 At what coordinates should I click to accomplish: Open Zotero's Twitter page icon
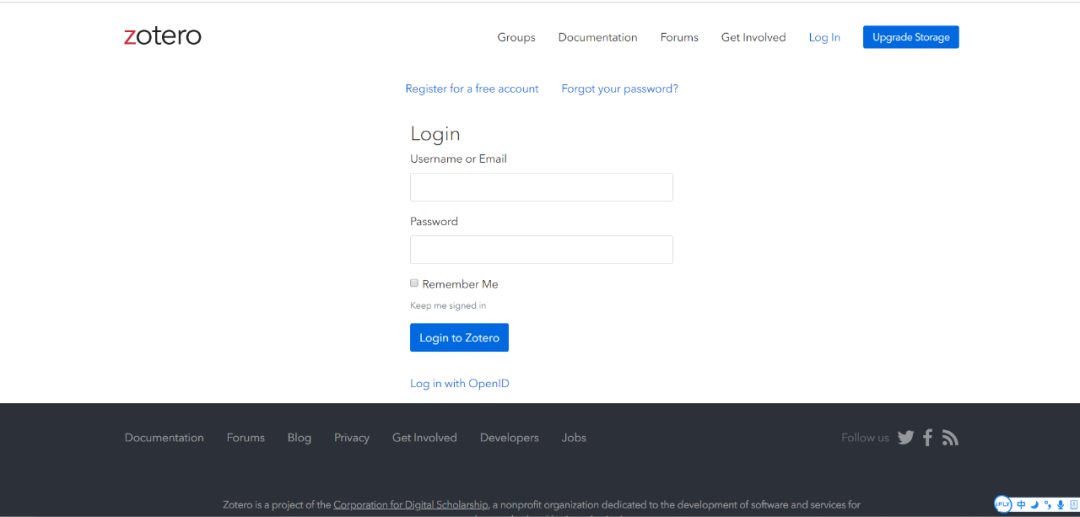point(906,437)
